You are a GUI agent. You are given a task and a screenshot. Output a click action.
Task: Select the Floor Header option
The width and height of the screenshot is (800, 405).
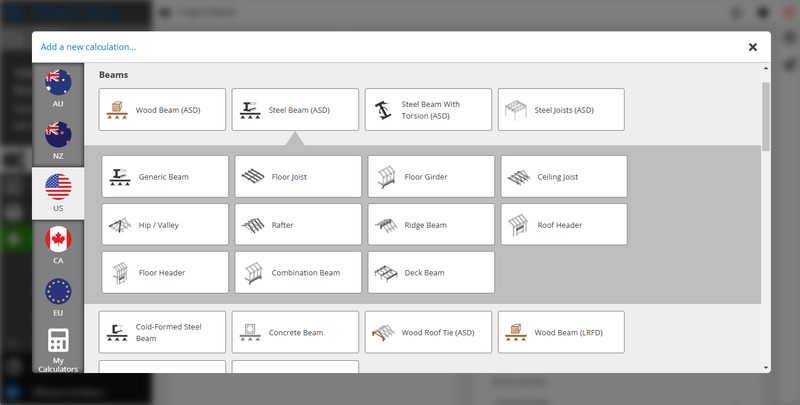coord(165,272)
